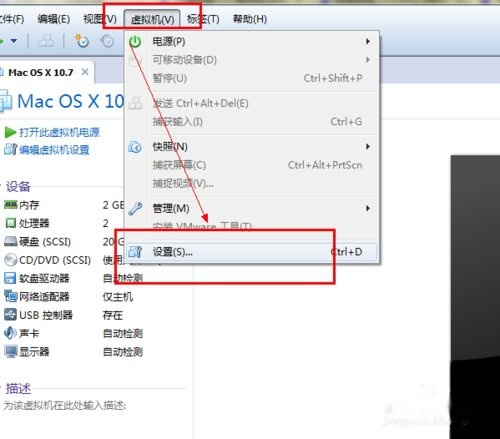Expand the 快照(N) submenu arrow
Image resolution: width=500 pixels, height=439 pixels.
coord(368,147)
